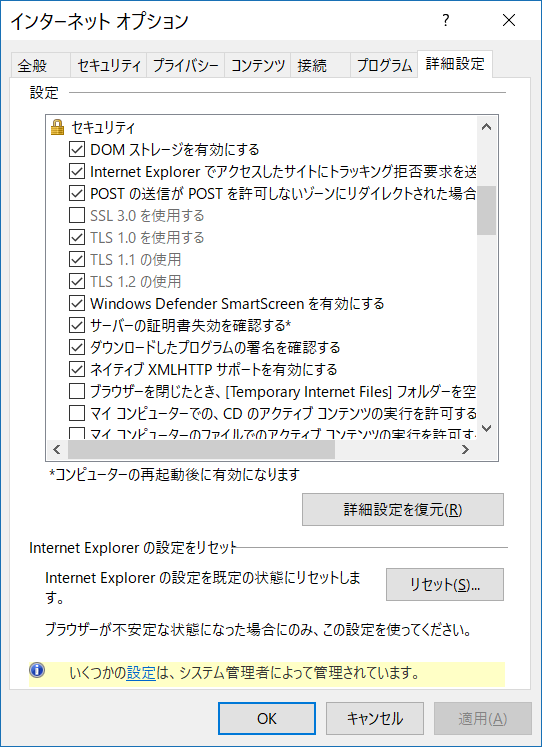
Task: Open the 全般 tab
Action: click(x=40, y=65)
